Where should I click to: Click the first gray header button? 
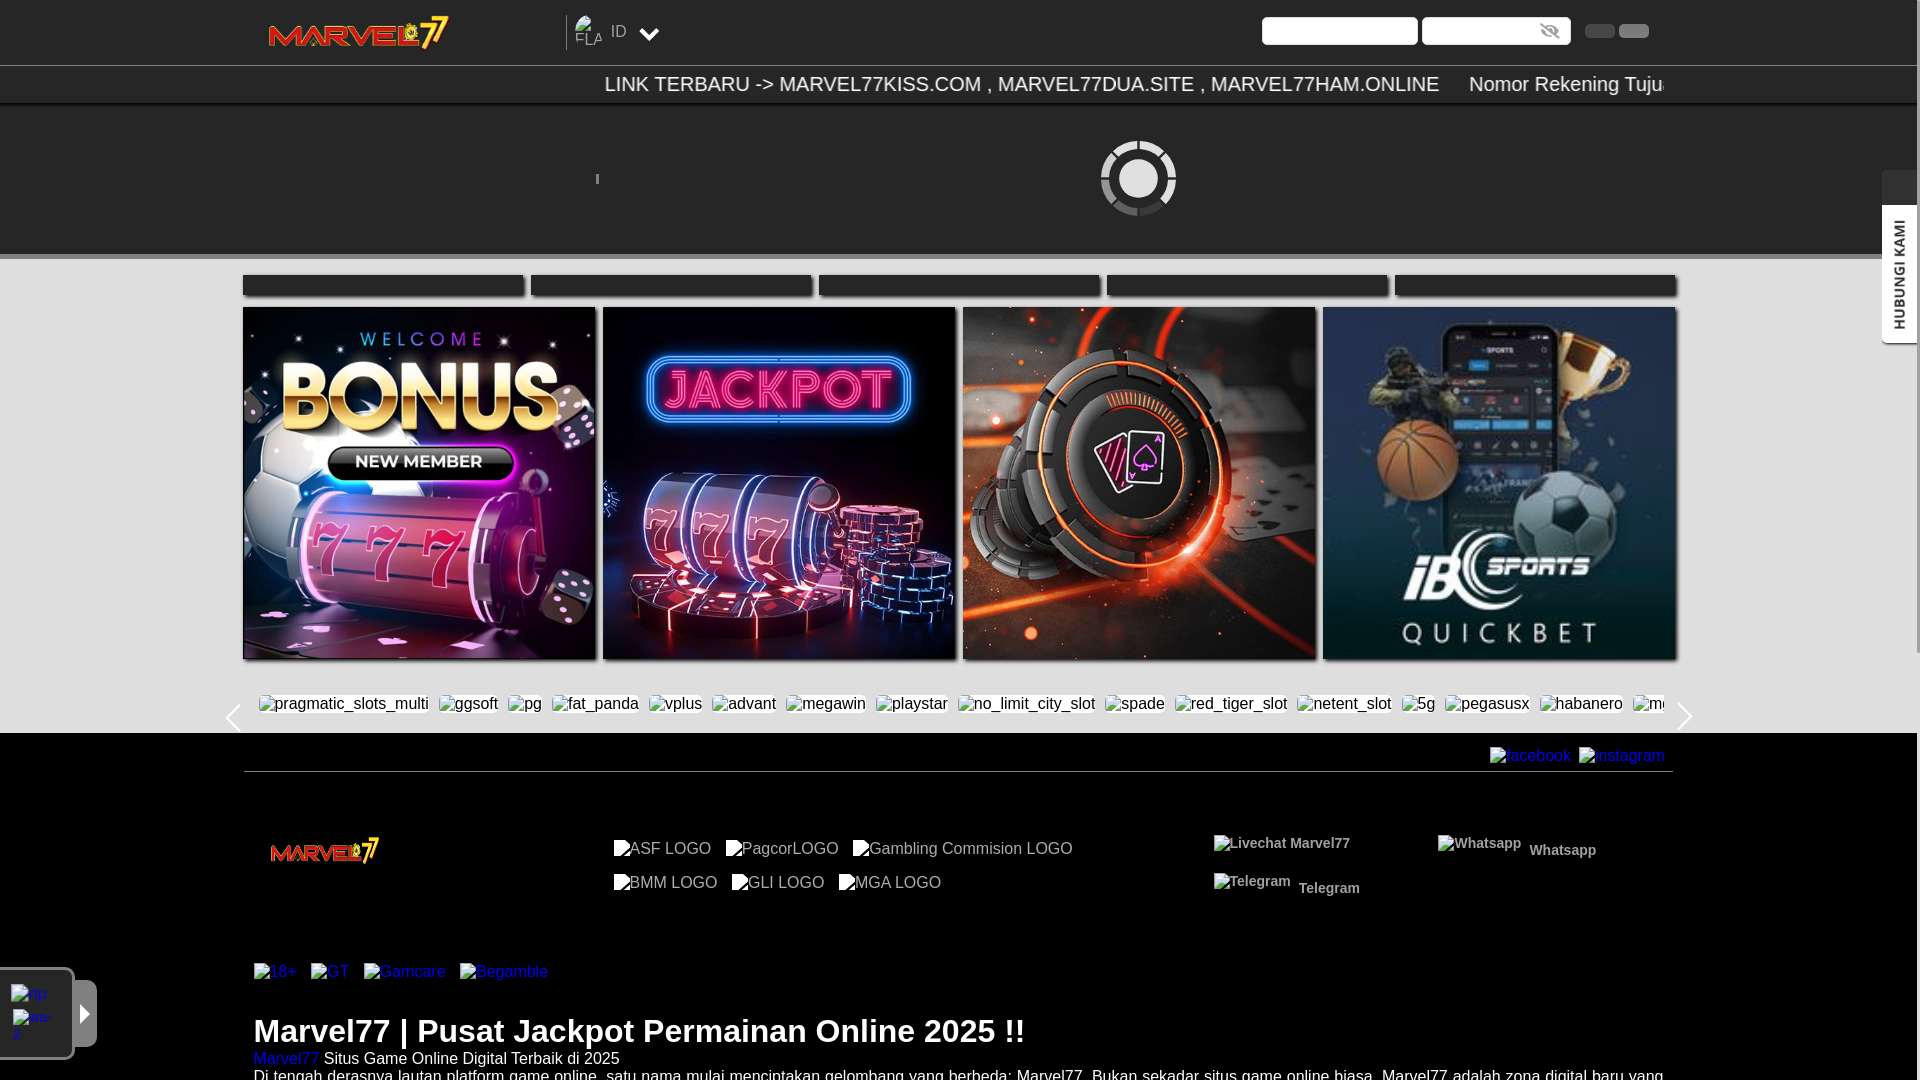coord(1600,31)
